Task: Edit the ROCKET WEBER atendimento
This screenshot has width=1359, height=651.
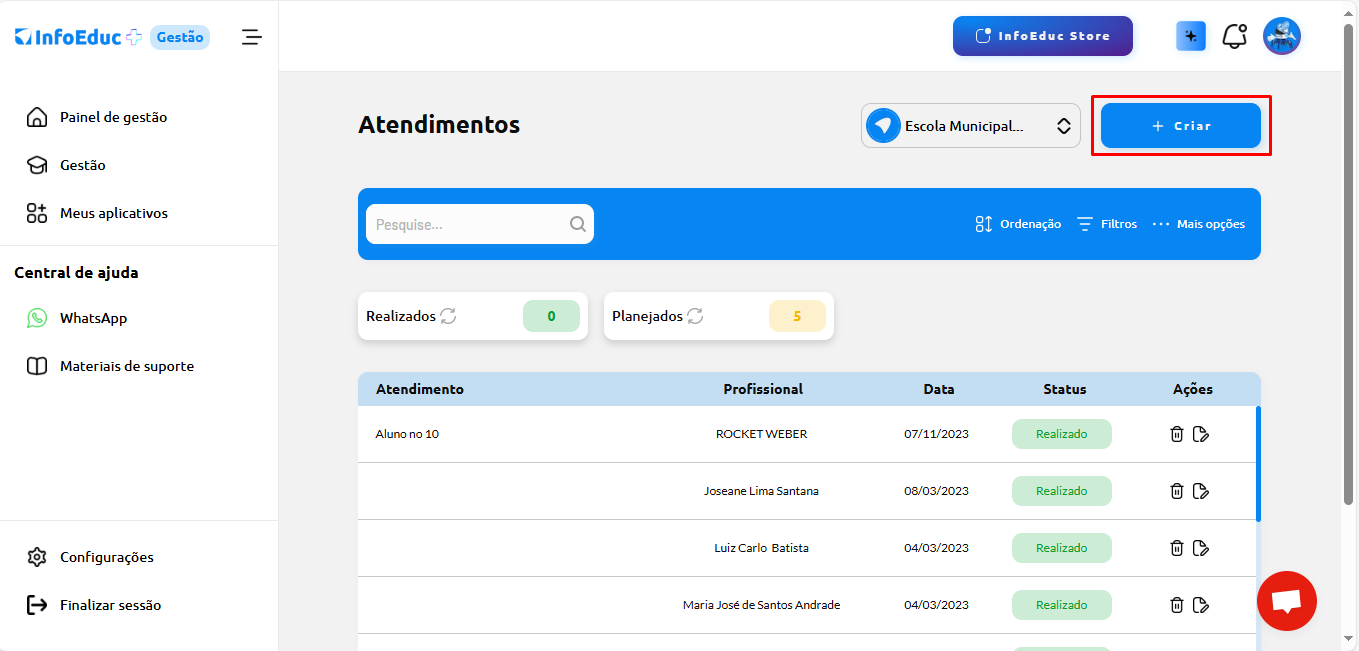Action: [x=1201, y=434]
